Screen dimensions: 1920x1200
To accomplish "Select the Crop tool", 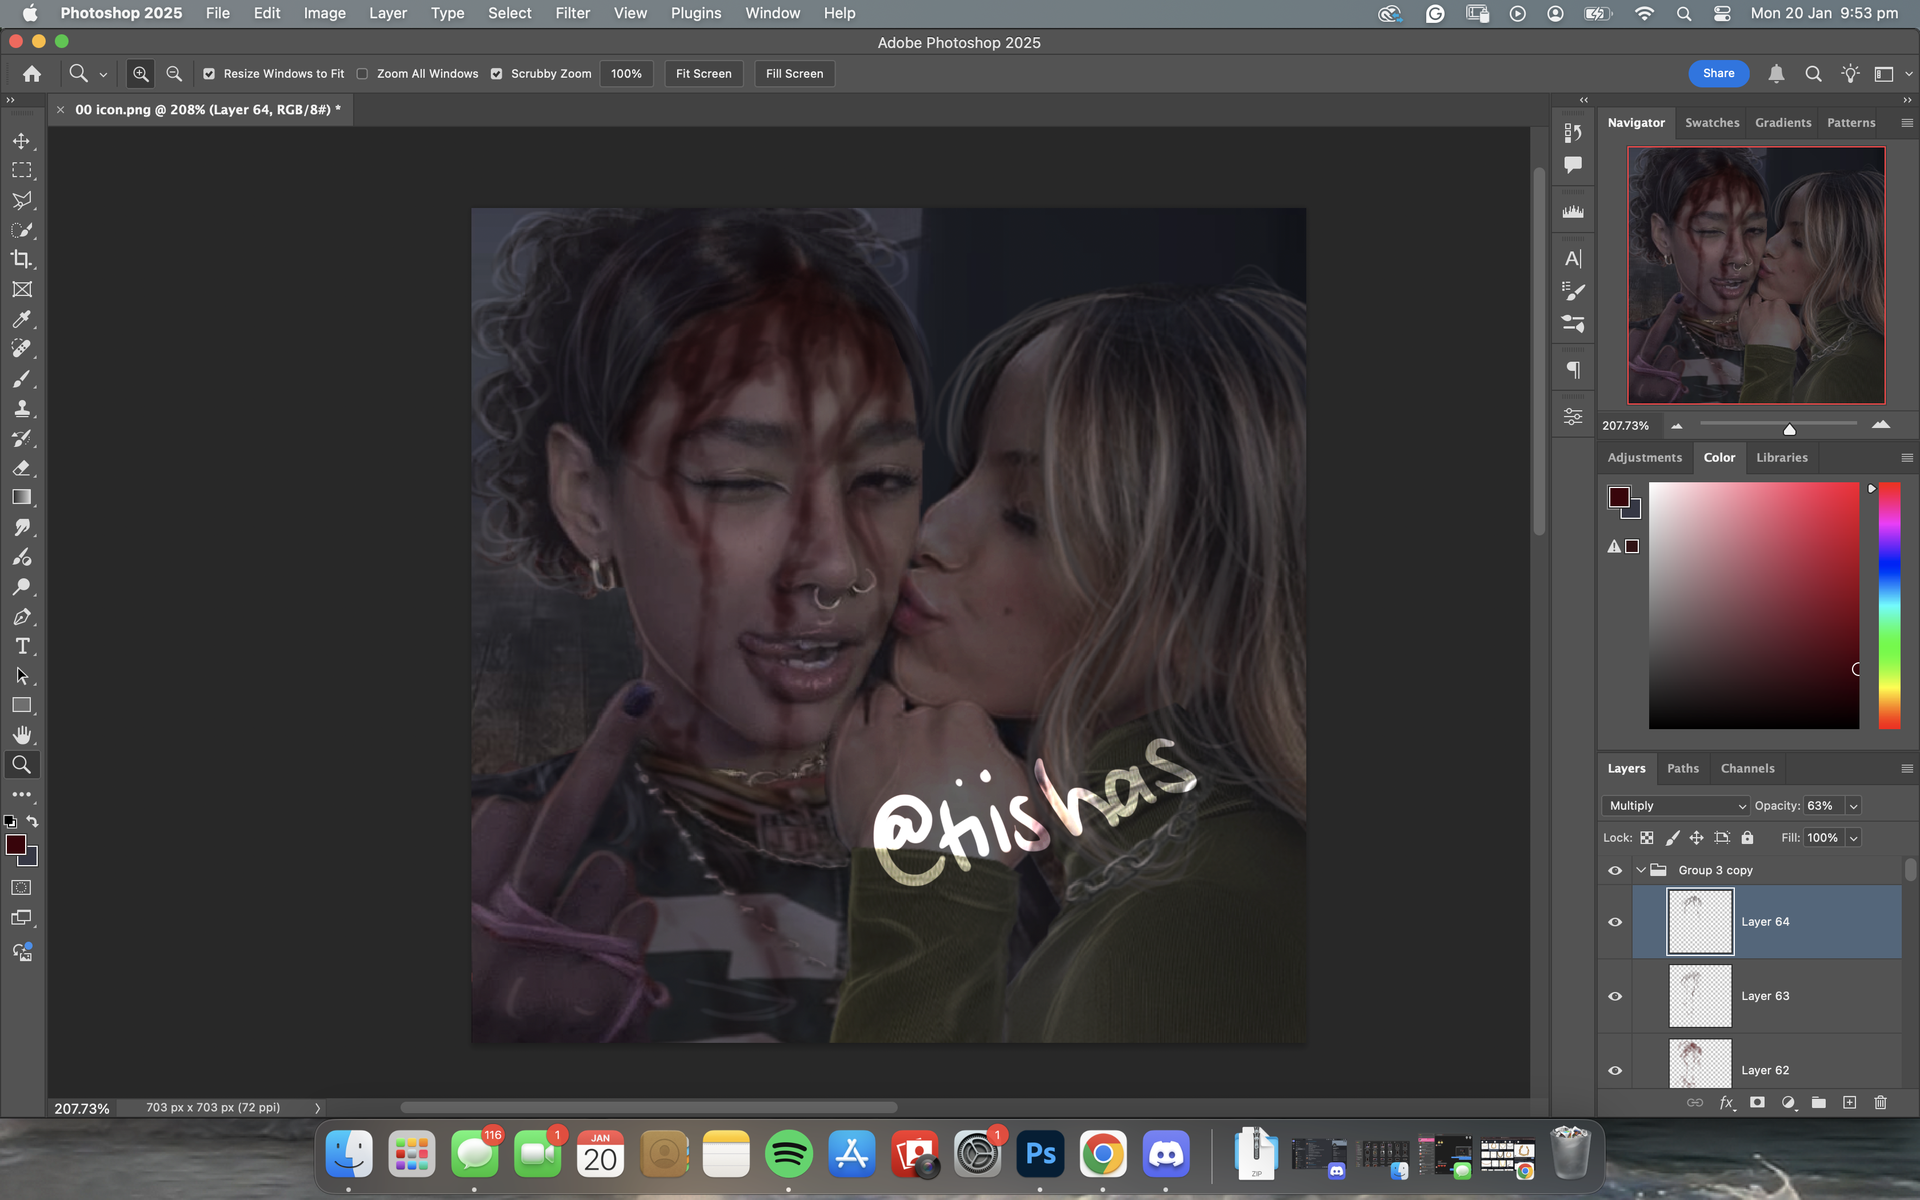I will (x=21, y=260).
